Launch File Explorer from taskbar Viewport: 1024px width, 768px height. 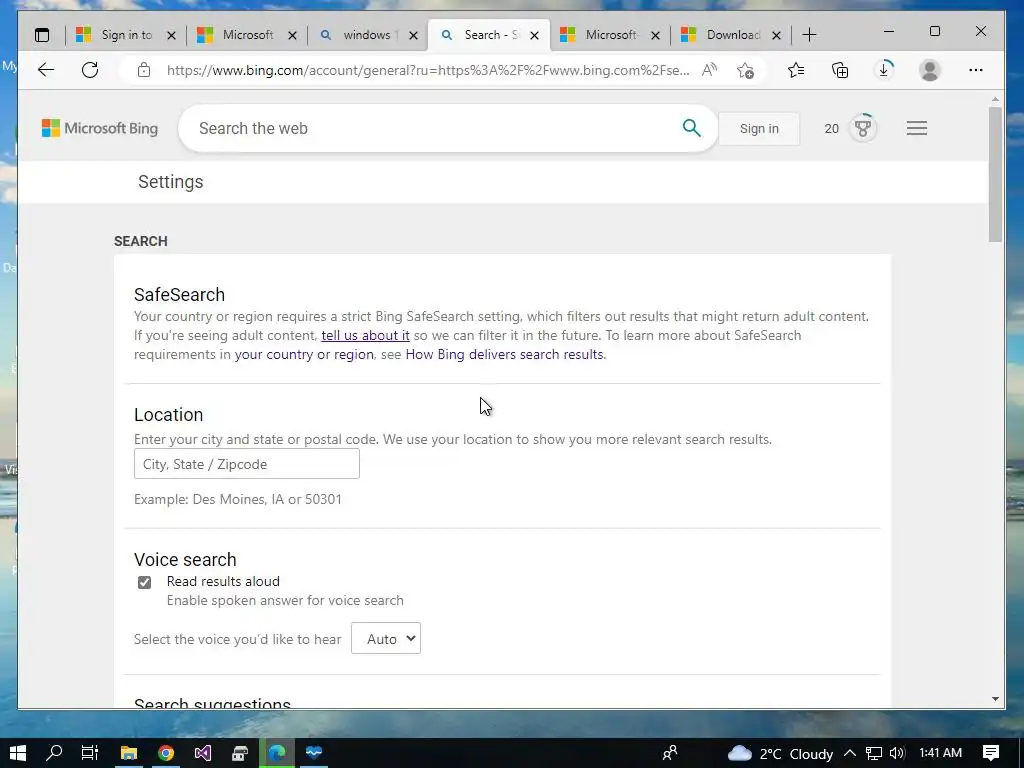click(129, 753)
